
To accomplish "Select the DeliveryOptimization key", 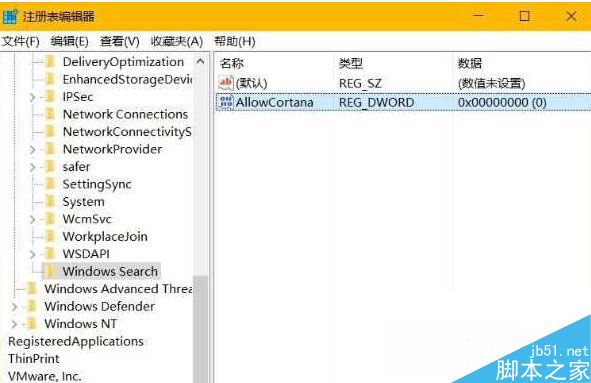I will point(123,62).
